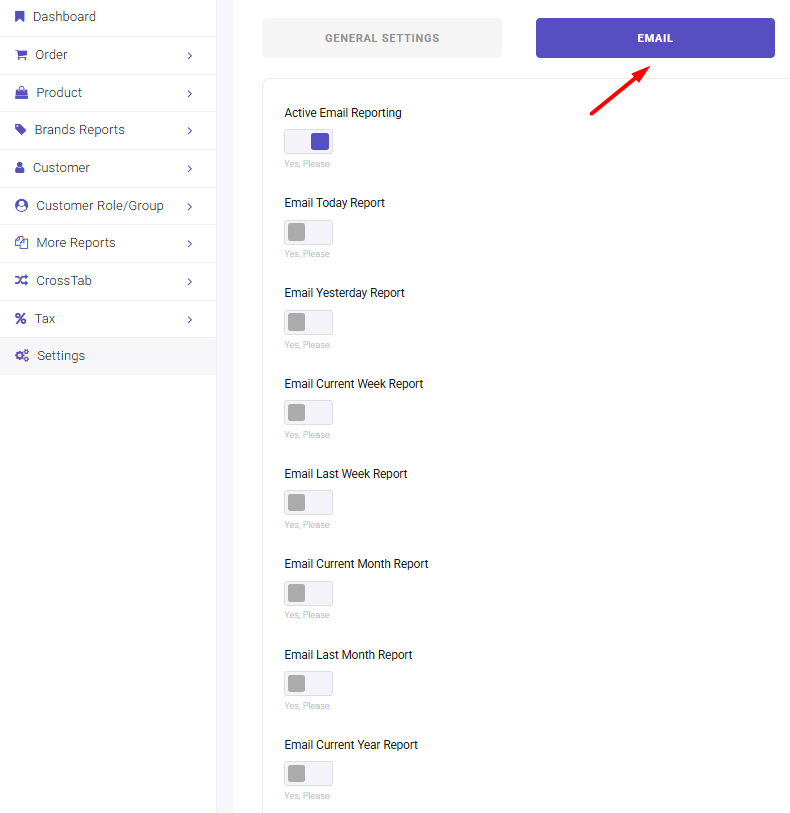Click the Product shopping bag icon
This screenshot has height=813, width=790.
21,92
